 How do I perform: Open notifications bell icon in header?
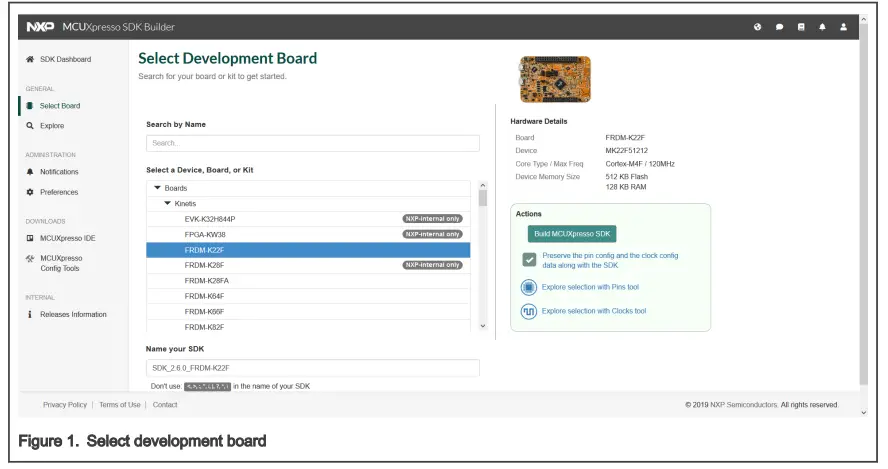point(822,27)
